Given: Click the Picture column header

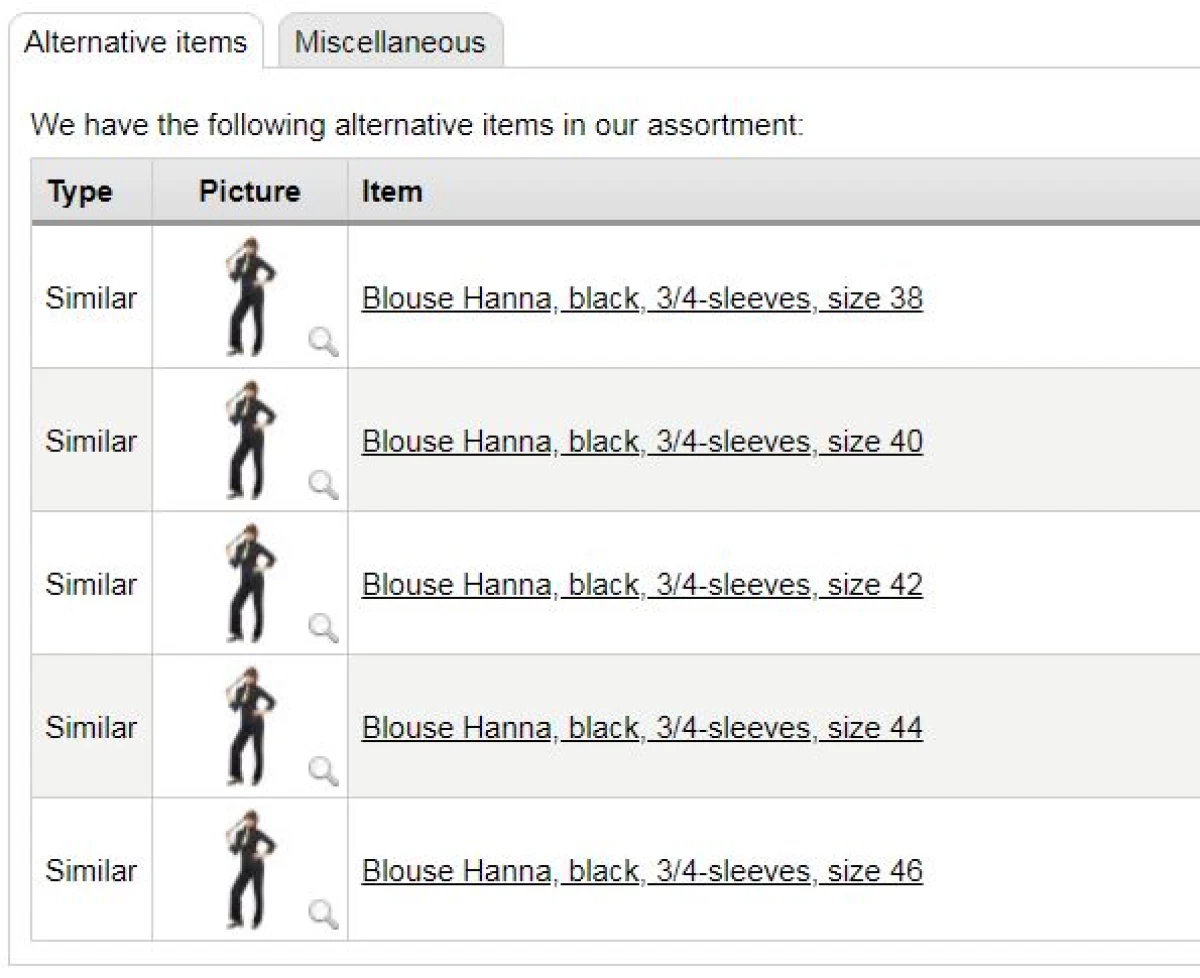Looking at the screenshot, I should coord(249,191).
